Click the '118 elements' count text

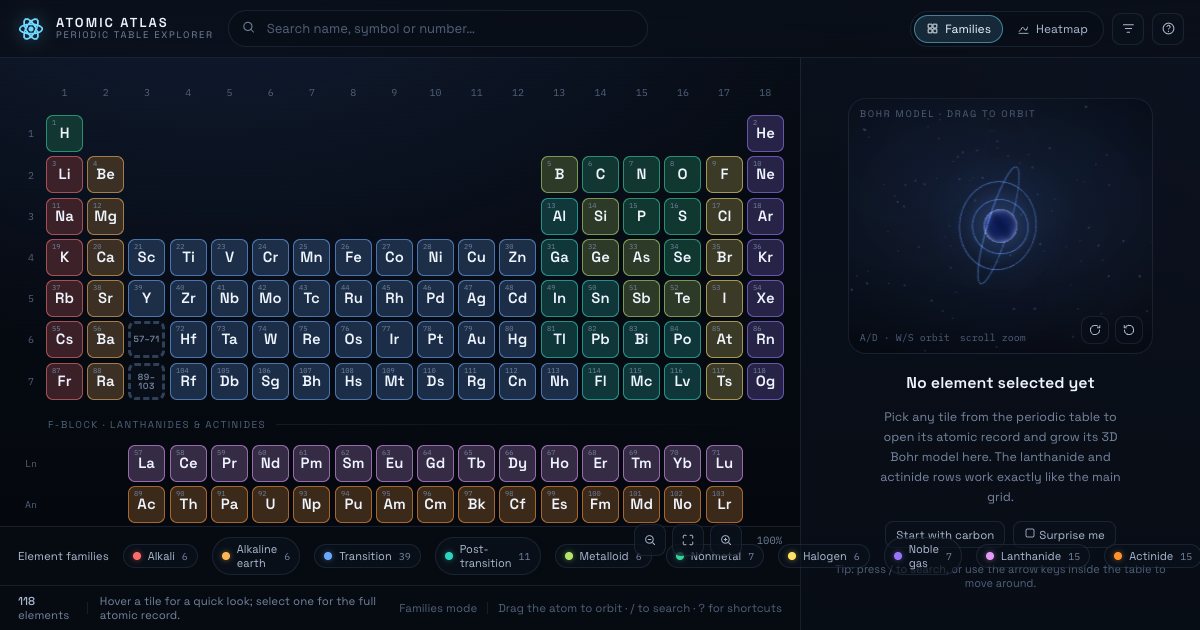(x=44, y=608)
